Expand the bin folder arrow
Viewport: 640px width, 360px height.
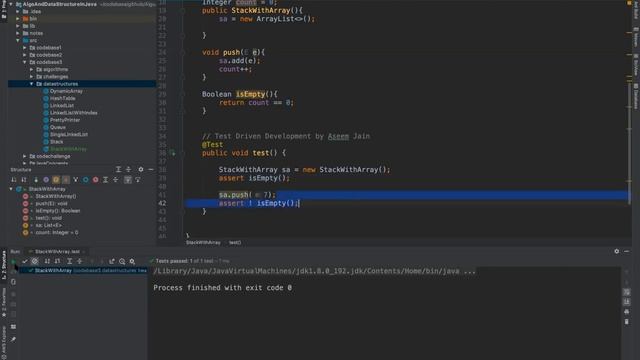[x=18, y=19]
